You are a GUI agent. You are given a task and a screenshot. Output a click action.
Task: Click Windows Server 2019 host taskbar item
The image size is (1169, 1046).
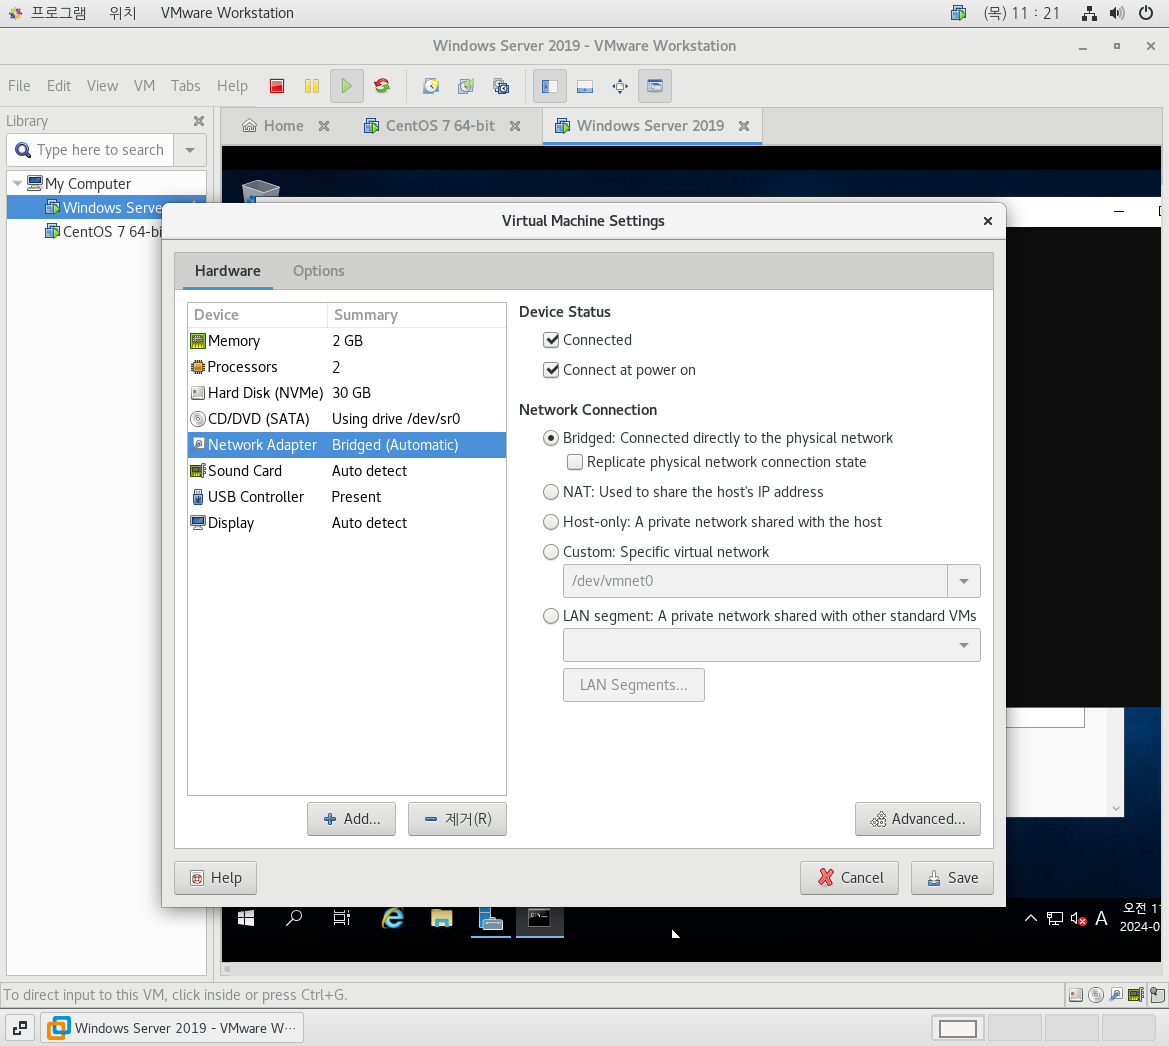(172, 1028)
